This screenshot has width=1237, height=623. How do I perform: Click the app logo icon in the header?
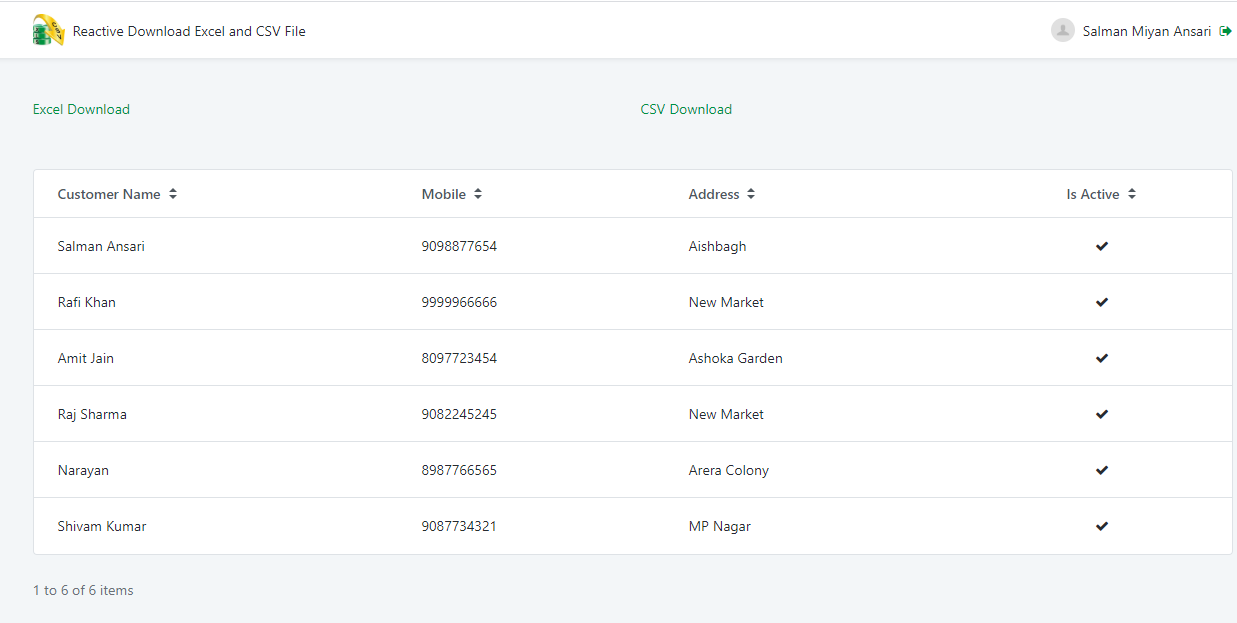(x=47, y=30)
